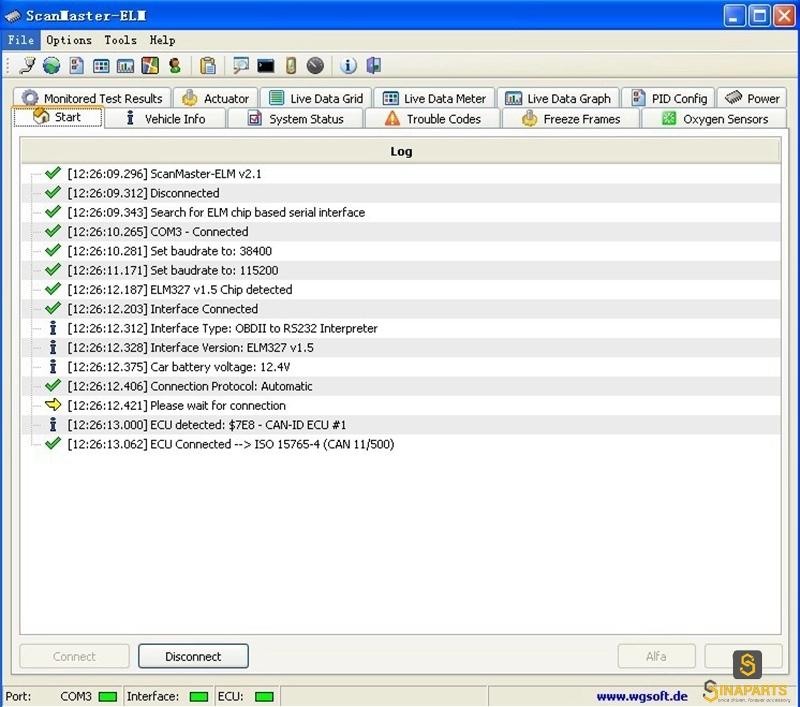Switch to PID Config tab
The width and height of the screenshot is (800, 707).
click(669, 98)
